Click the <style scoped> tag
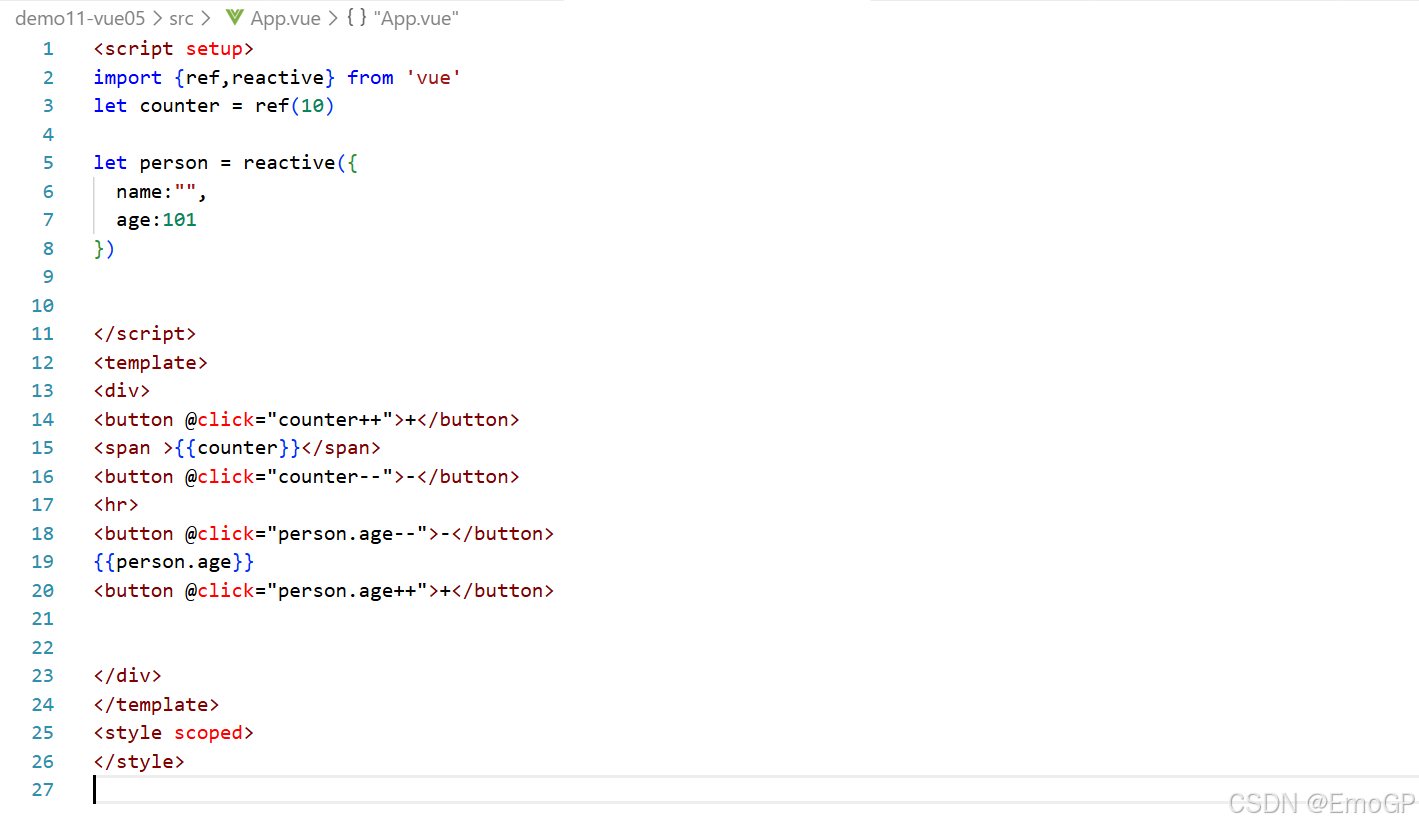The image size is (1419, 829). pyautogui.click(x=174, y=733)
